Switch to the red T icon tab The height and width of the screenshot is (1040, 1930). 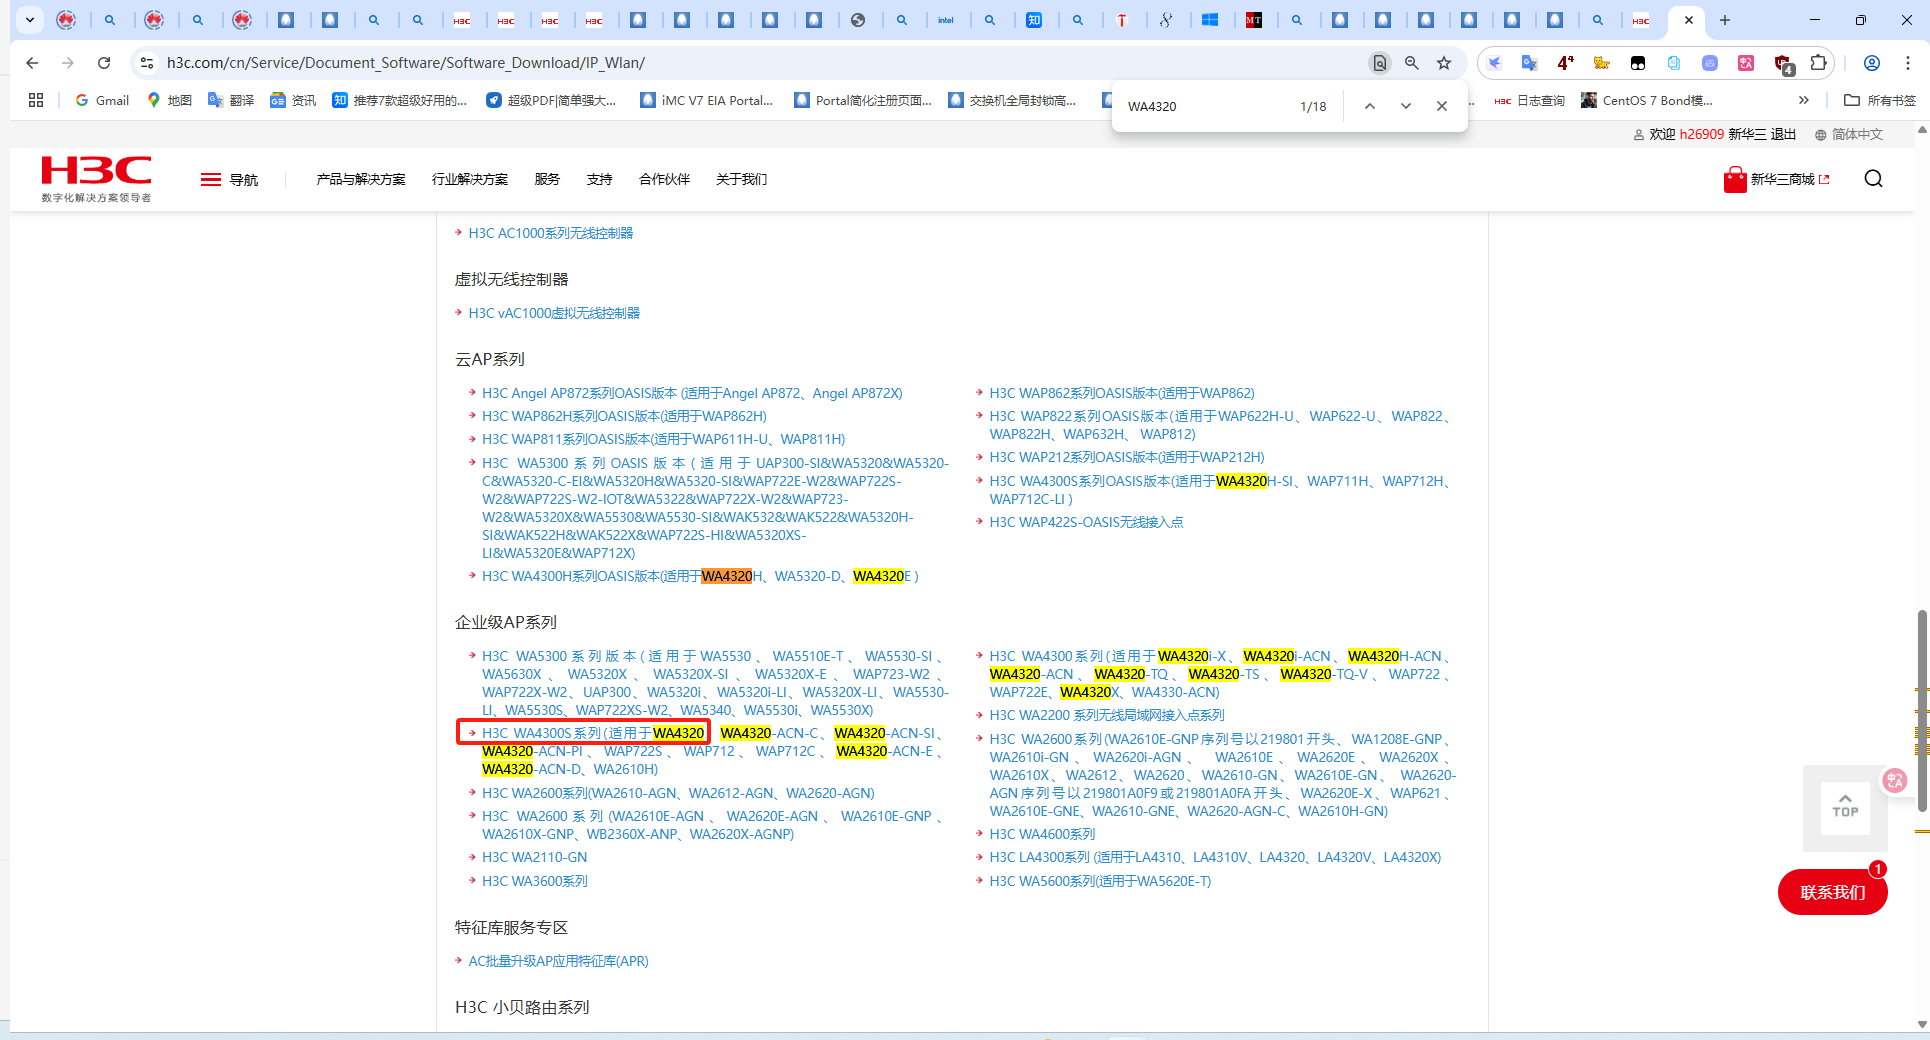pos(1122,20)
